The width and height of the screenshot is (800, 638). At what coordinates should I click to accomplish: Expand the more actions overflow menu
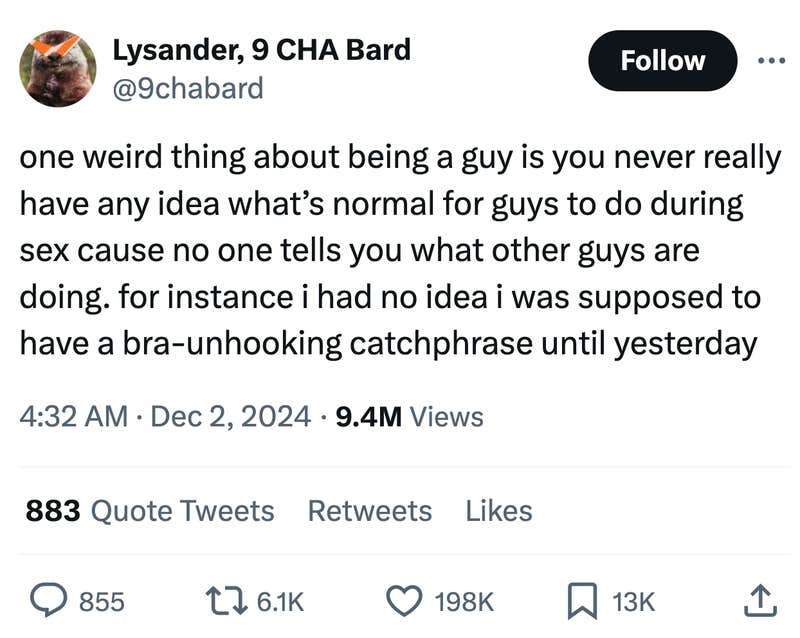770,60
